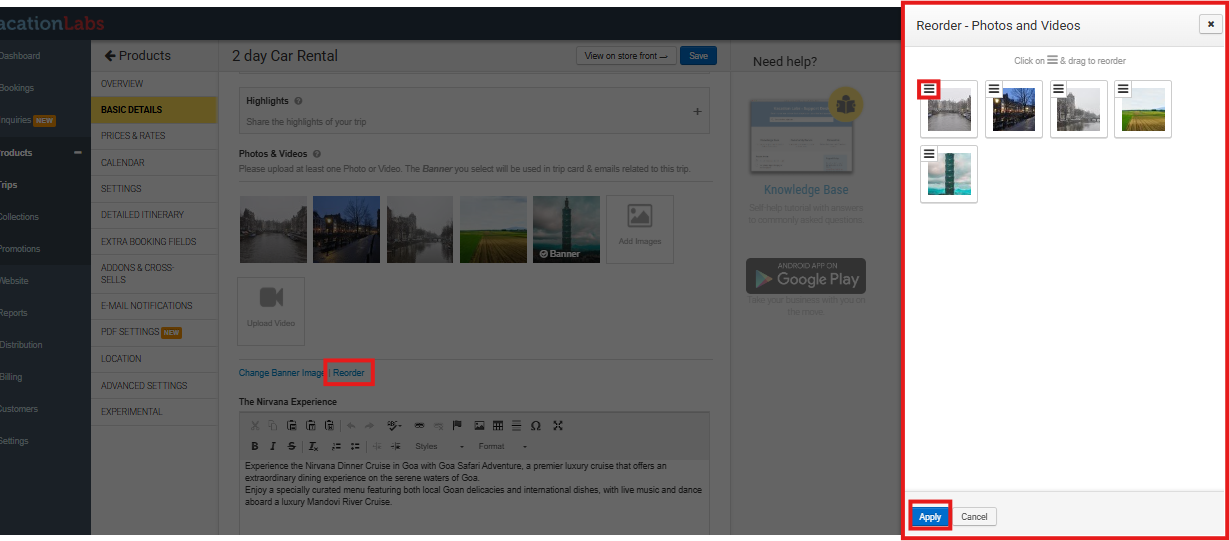Open the Prices & Rates tab
The height and width of the screenshot is (541, 1229).
pos(133,136)
